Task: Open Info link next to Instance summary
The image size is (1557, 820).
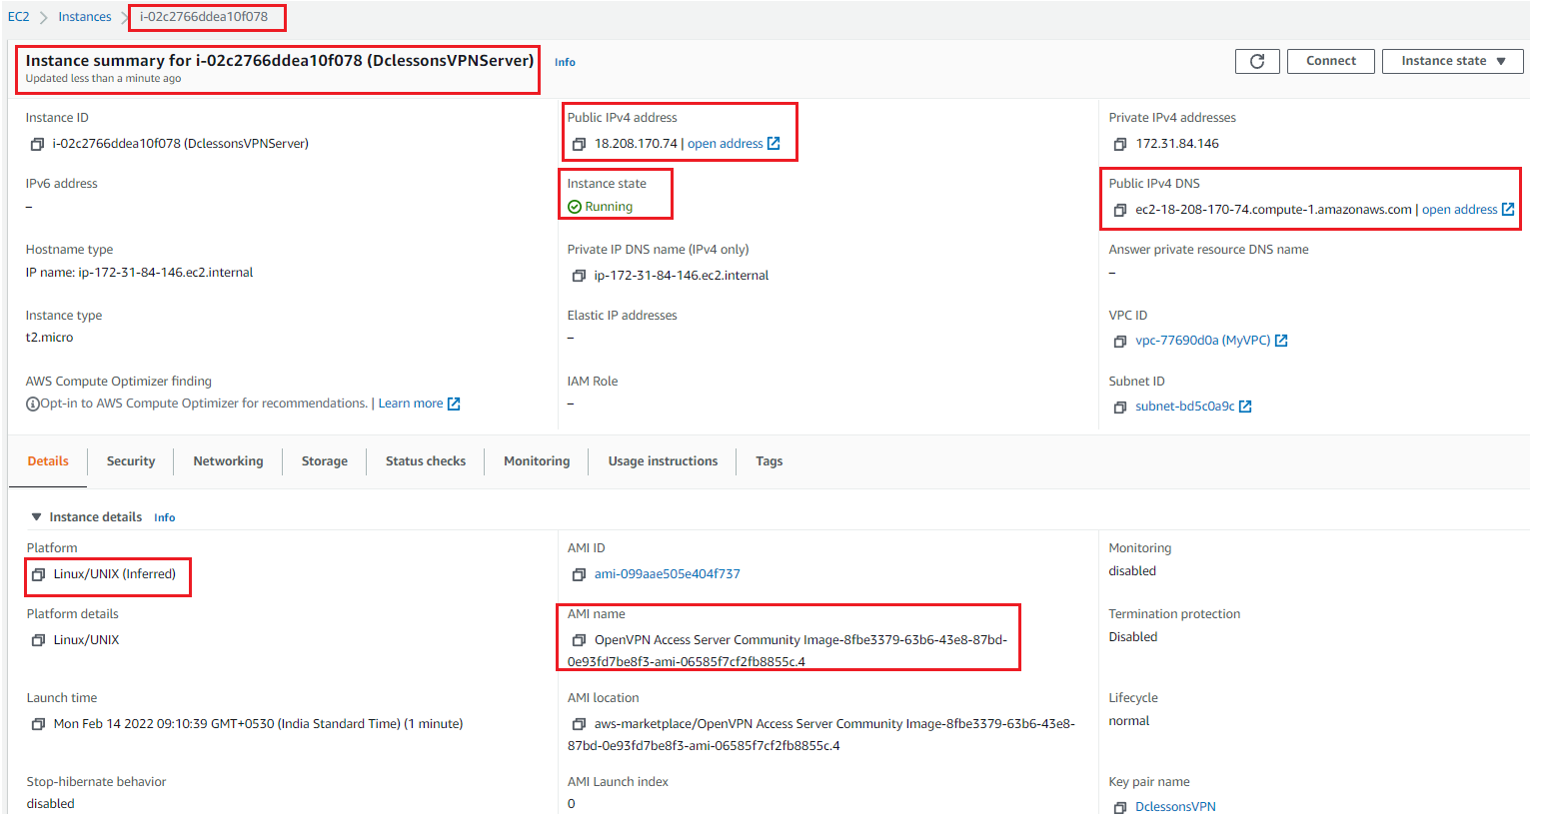Action: (x=565, y=62)
